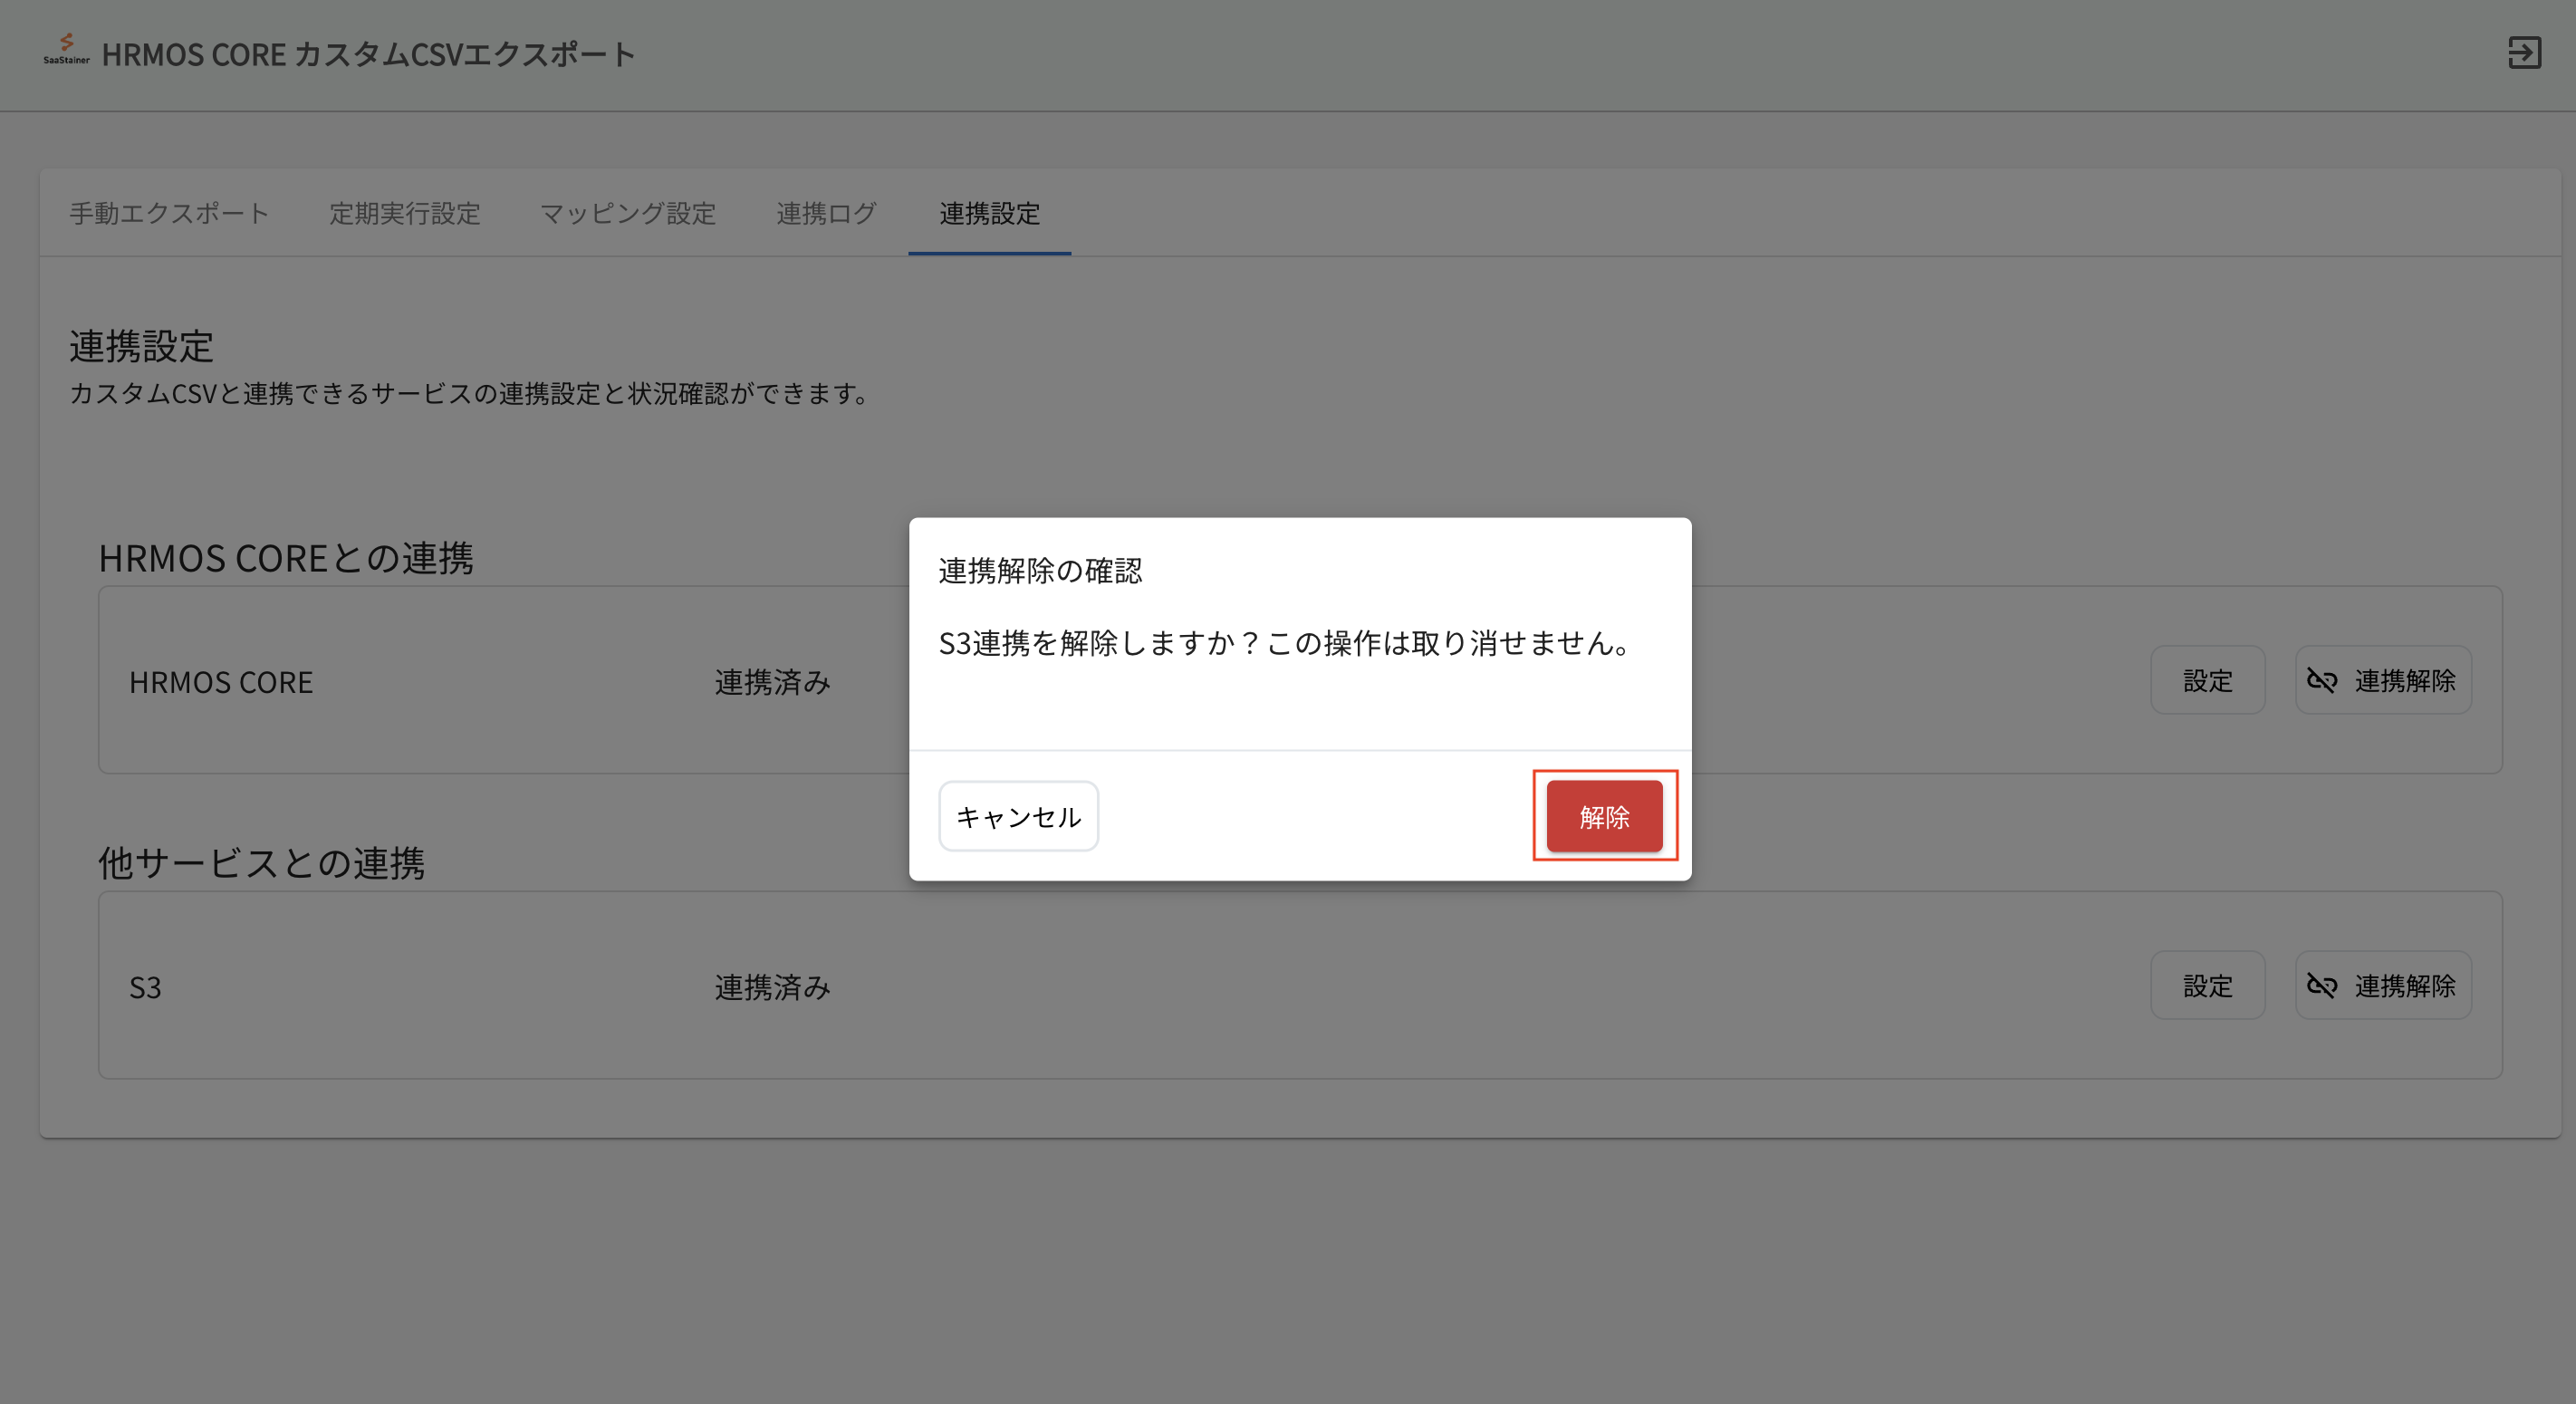Click 連携済み status in S3 row

click(772, 988)
